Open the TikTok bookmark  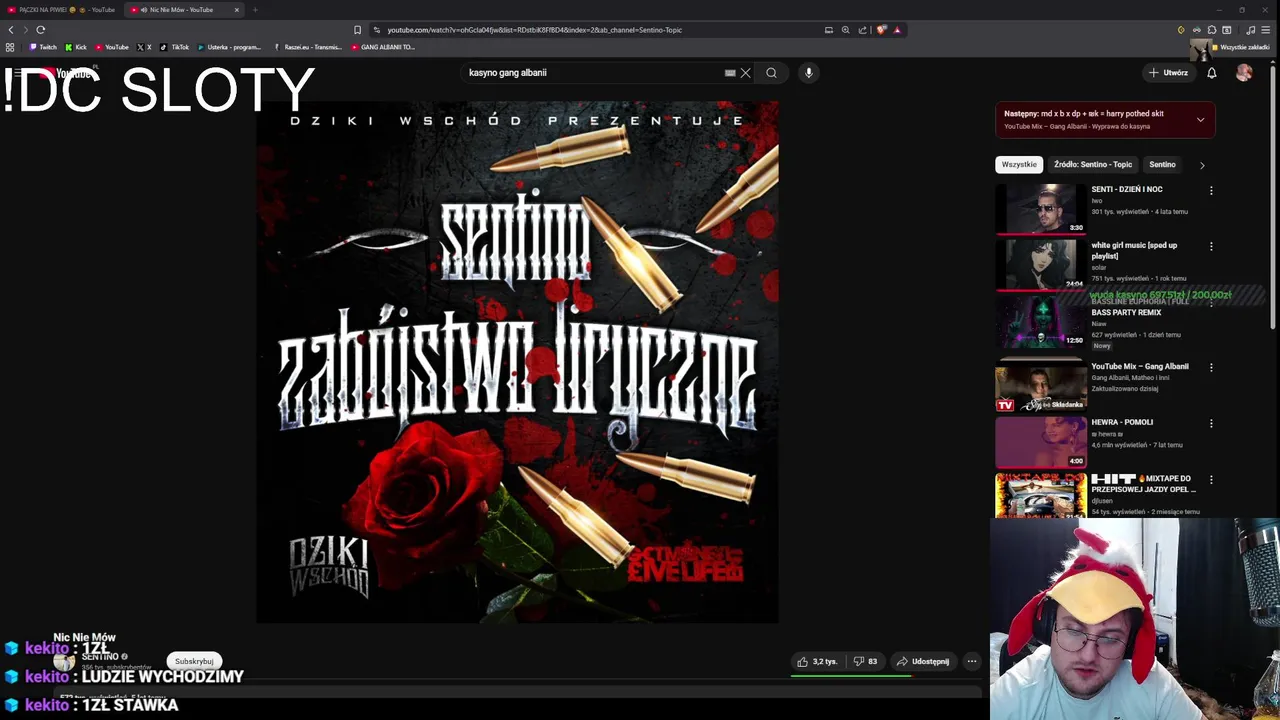[174, 47]
